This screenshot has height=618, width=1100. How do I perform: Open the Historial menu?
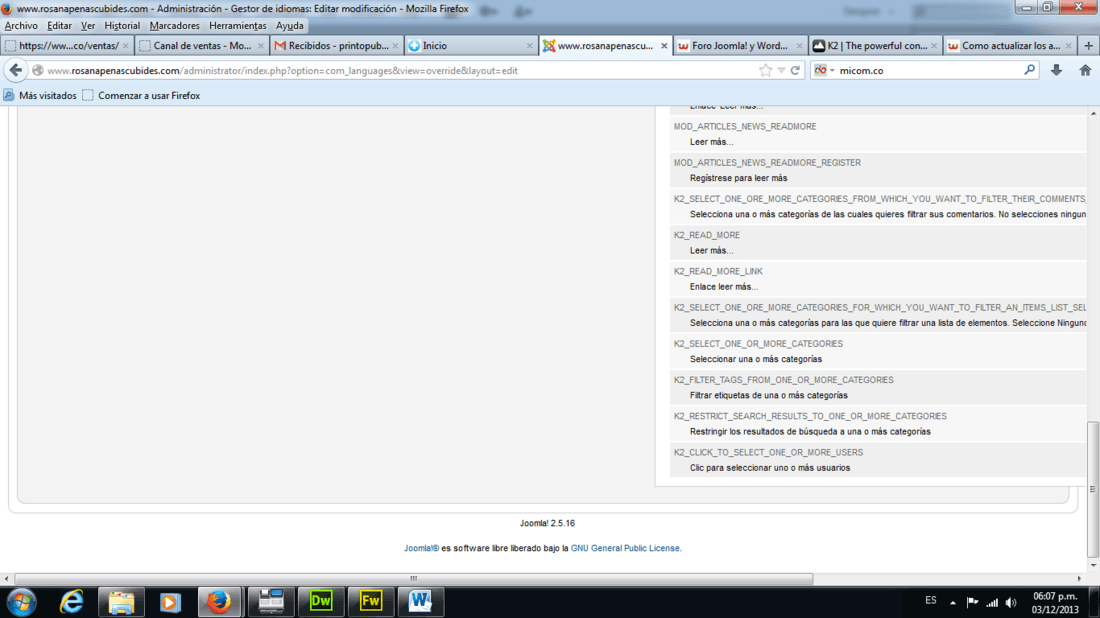coord(122,26)
